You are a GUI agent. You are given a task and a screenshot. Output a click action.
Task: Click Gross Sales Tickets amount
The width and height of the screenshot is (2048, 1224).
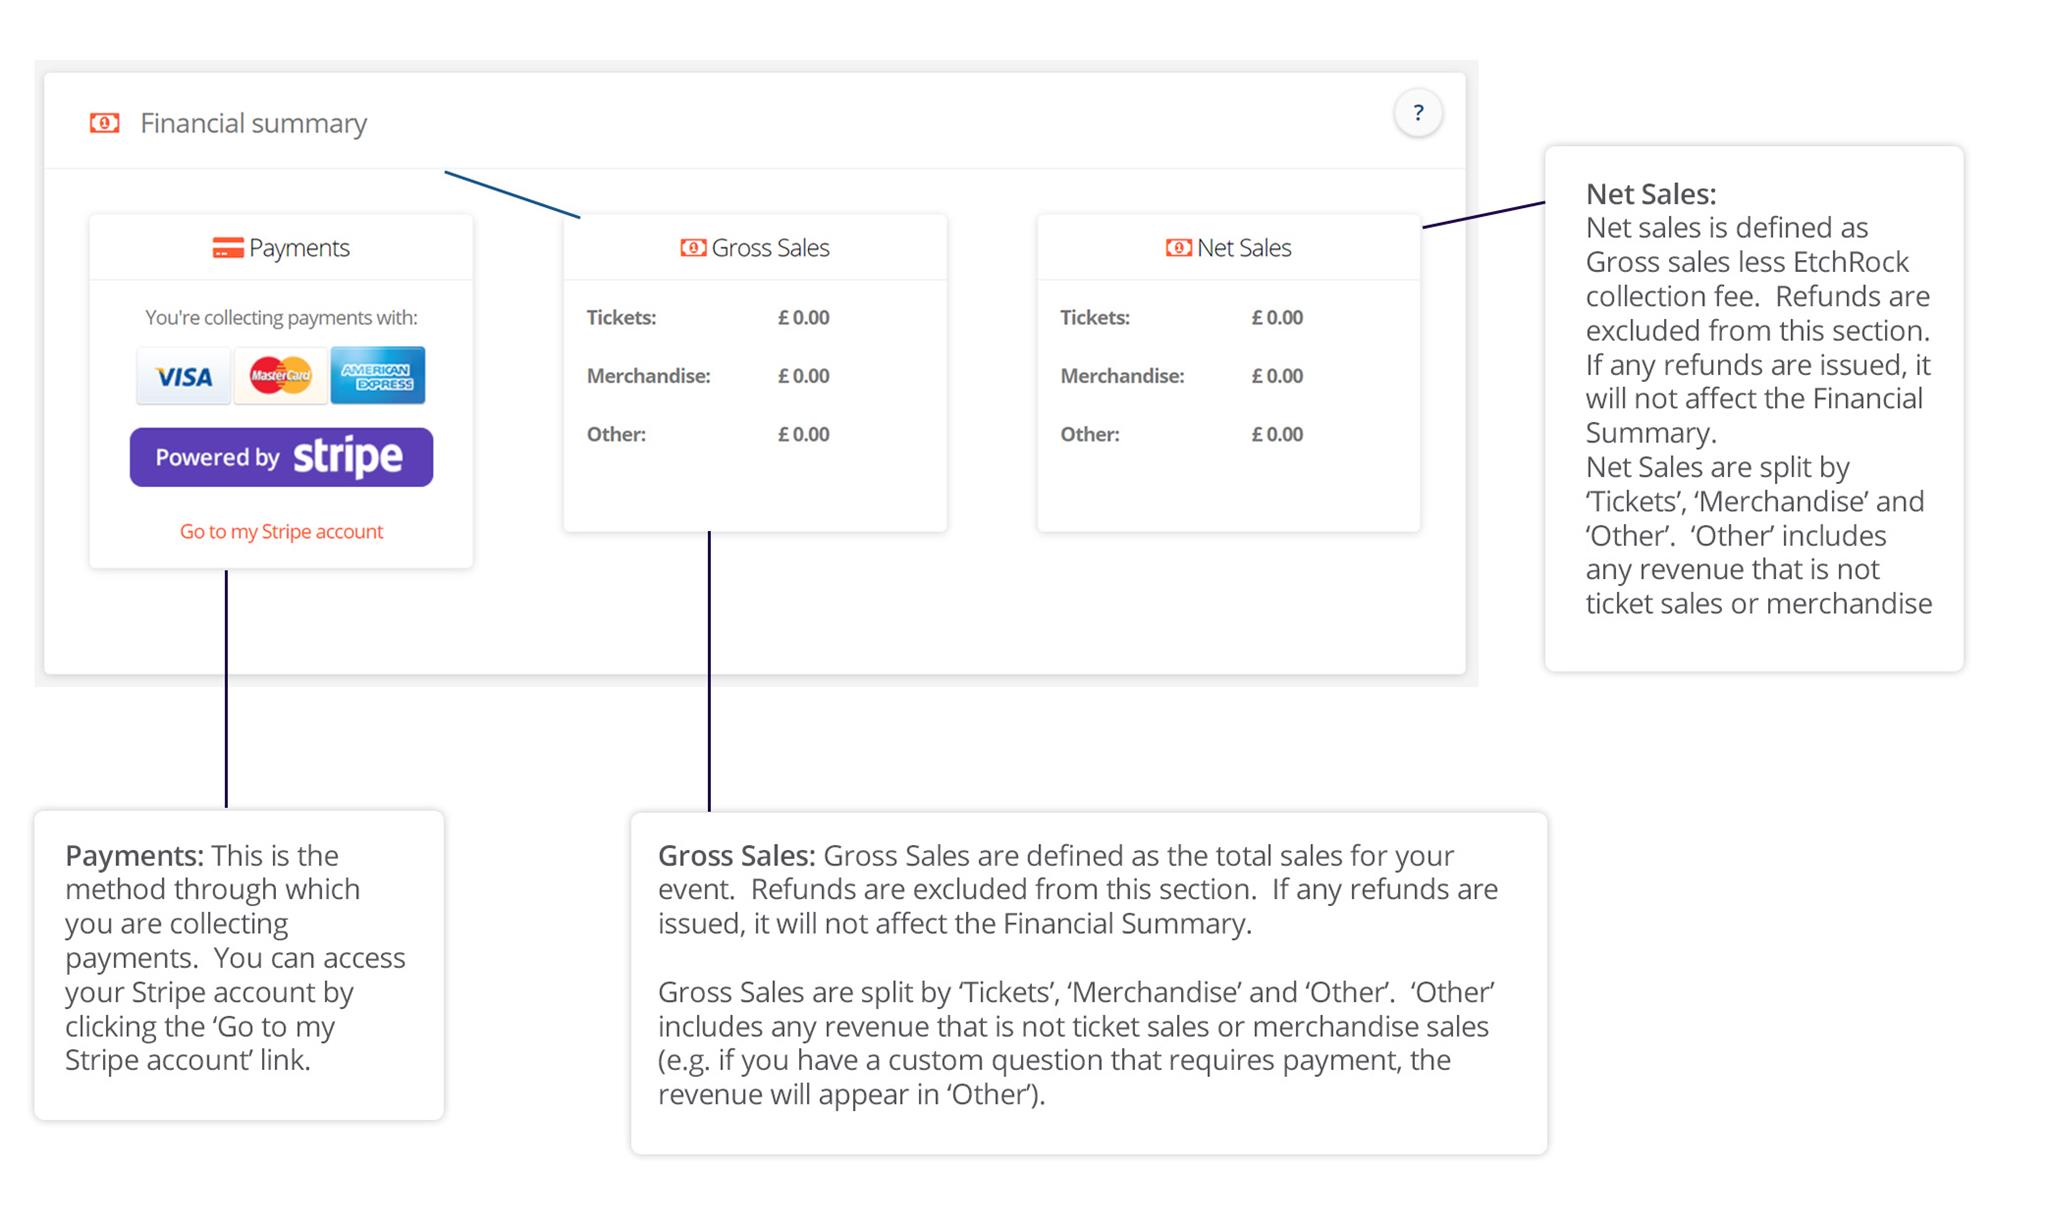(x=803, y=318)
